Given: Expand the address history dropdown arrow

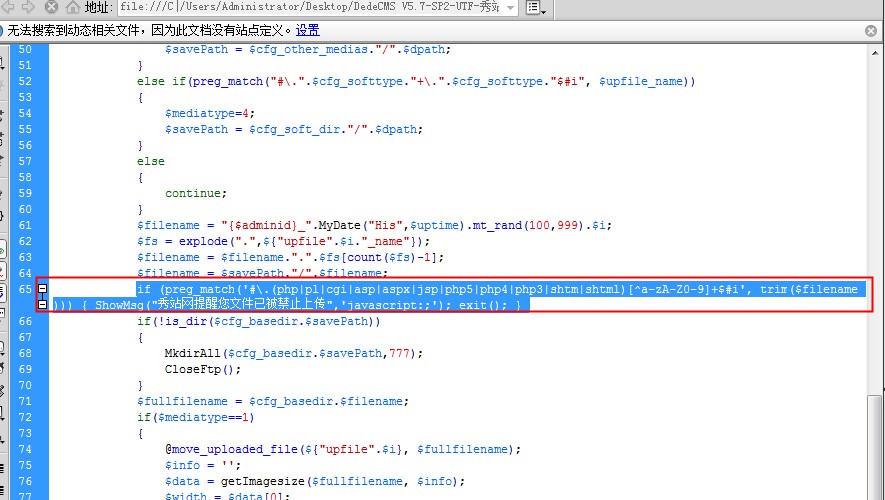Looking at the screenshot, I should 510,7.
